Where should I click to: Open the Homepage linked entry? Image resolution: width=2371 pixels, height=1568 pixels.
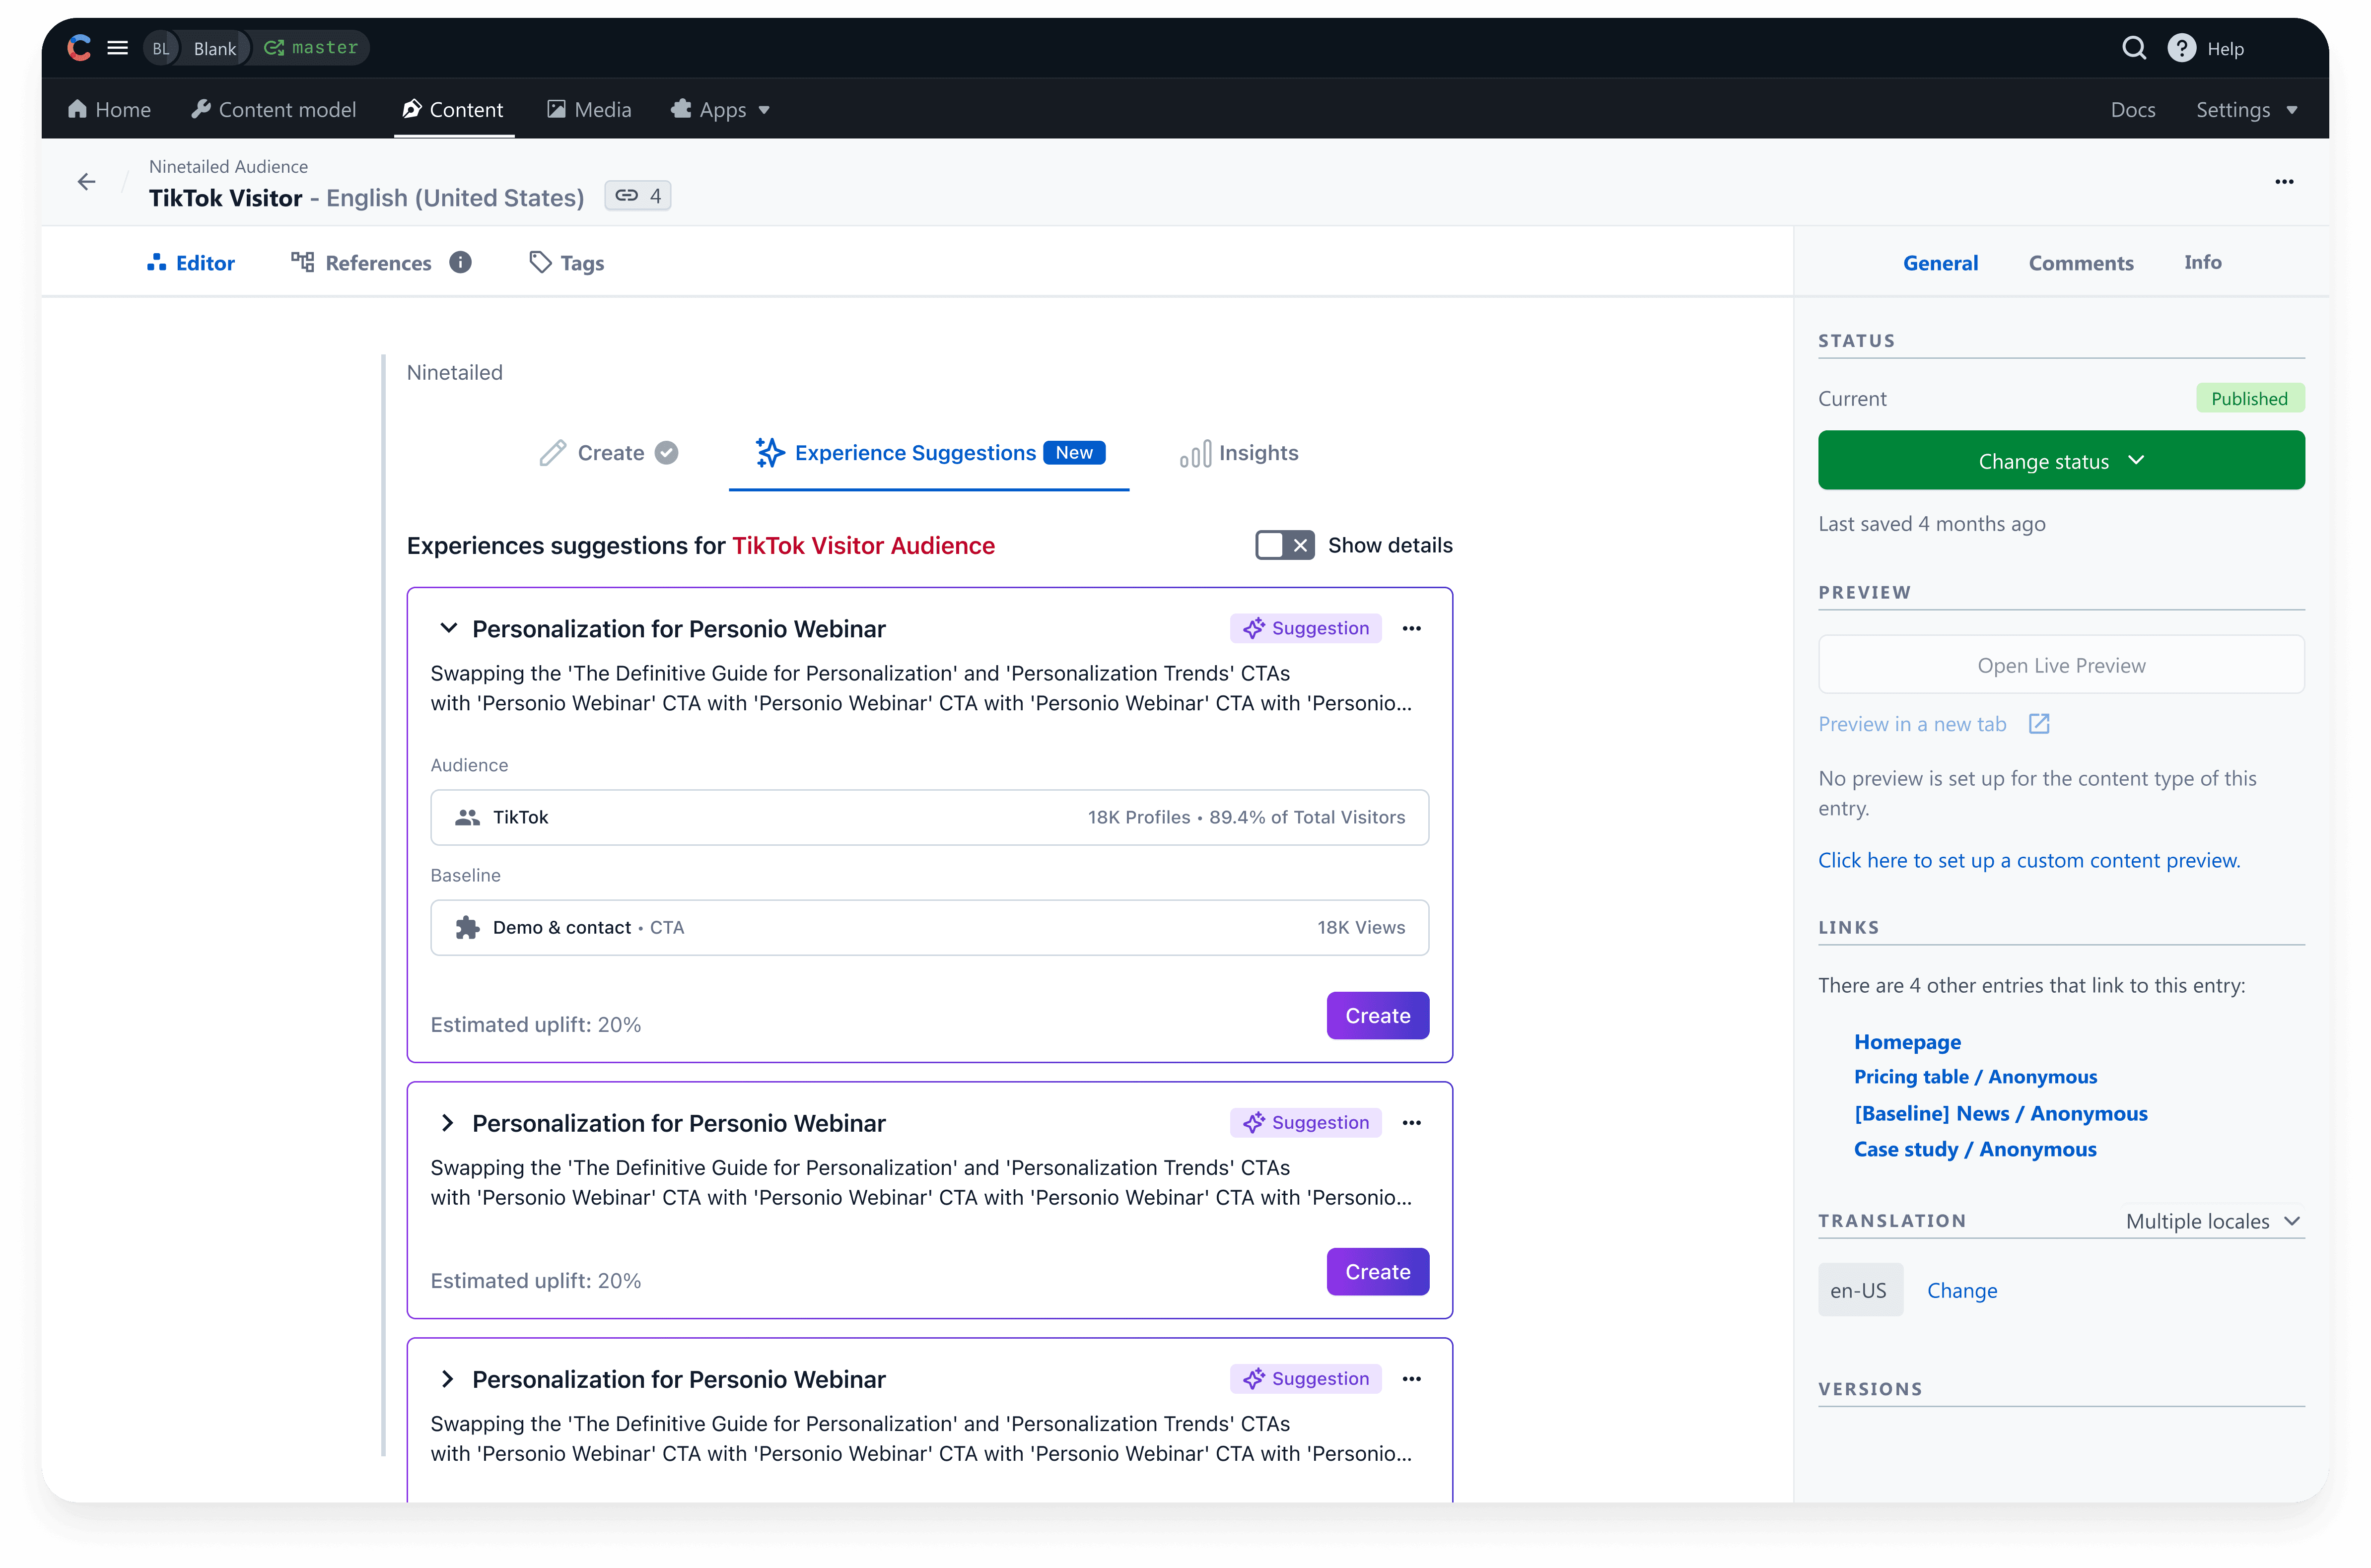coord(1907,1042)
